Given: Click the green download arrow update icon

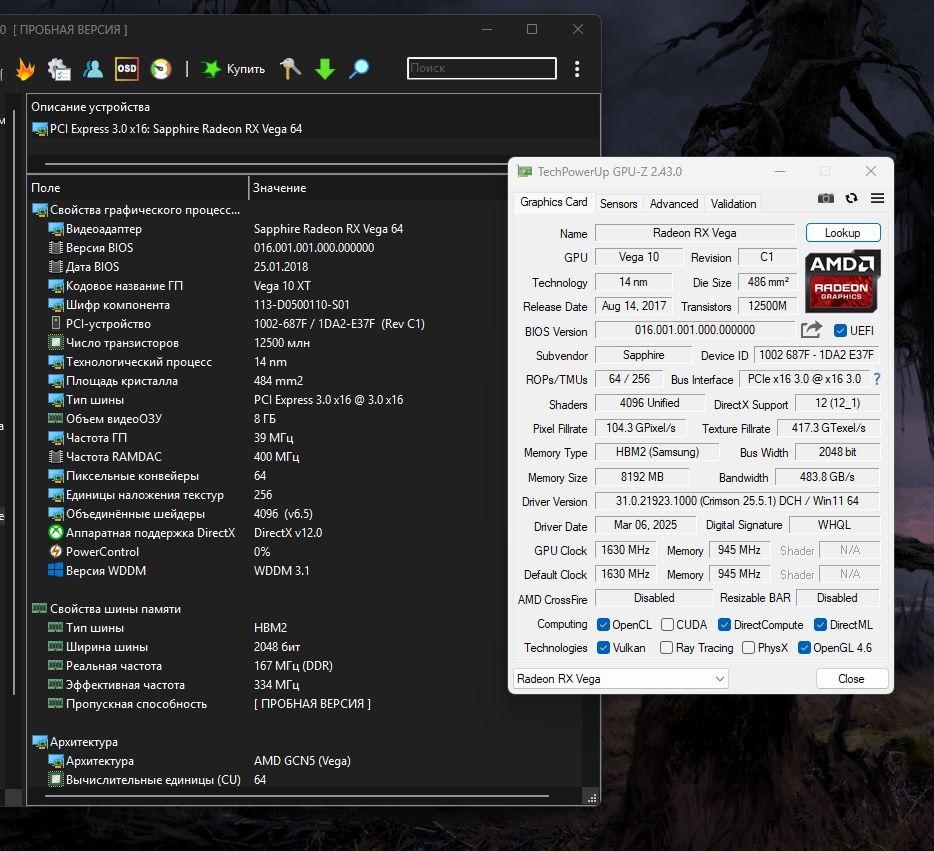Looking at the screenshot, I should [325, 69].
